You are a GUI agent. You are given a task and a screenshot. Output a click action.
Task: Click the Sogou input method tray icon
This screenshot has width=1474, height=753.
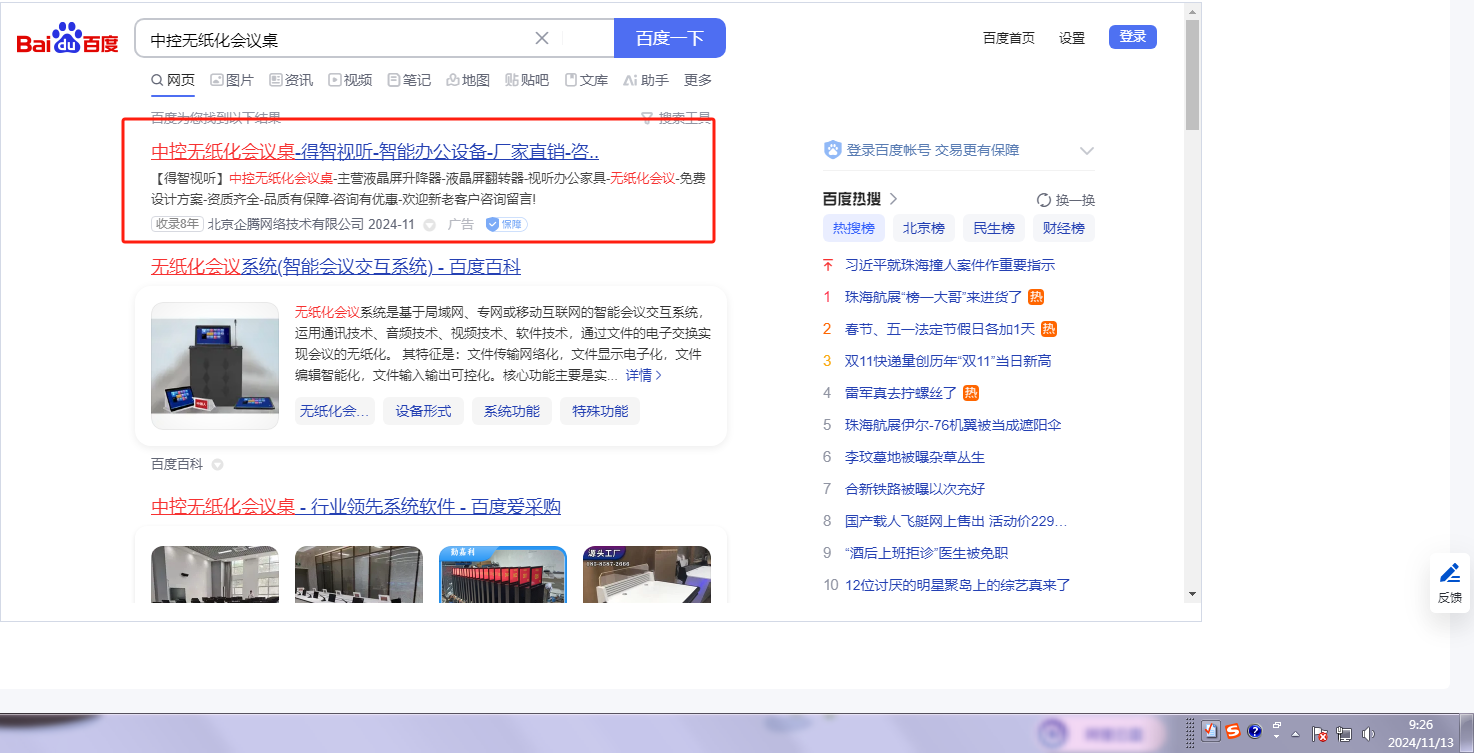tap(1233, 731)
